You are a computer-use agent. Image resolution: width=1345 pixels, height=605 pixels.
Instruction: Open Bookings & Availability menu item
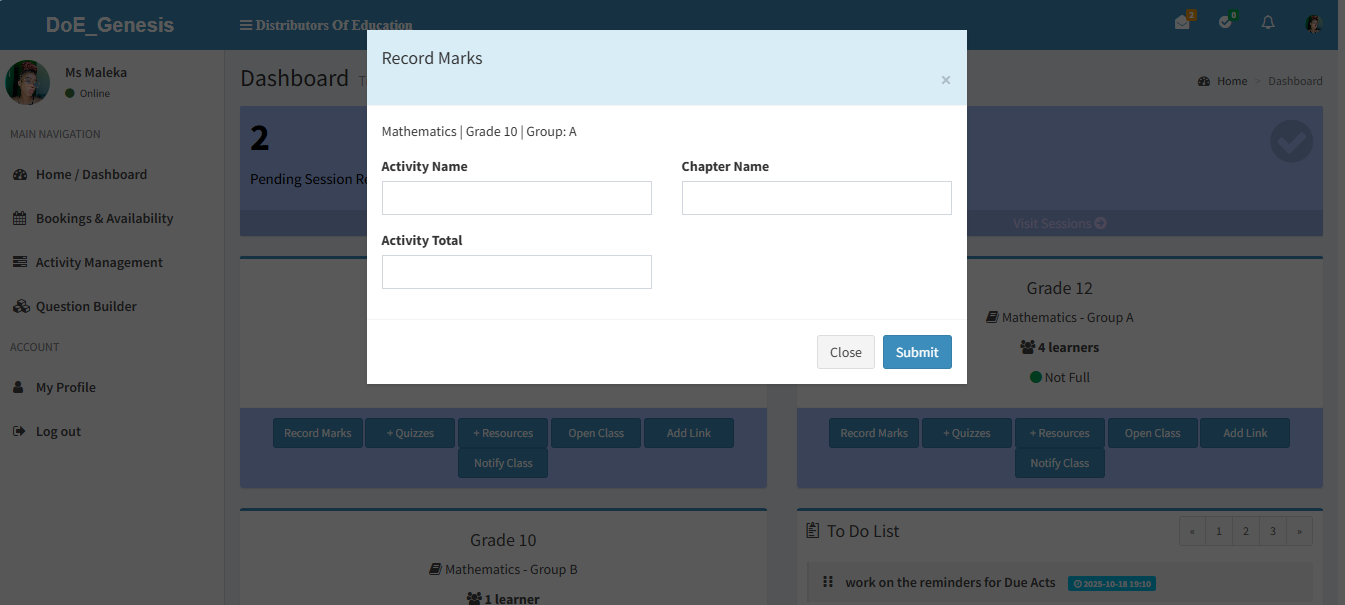(x=104, y=218)
